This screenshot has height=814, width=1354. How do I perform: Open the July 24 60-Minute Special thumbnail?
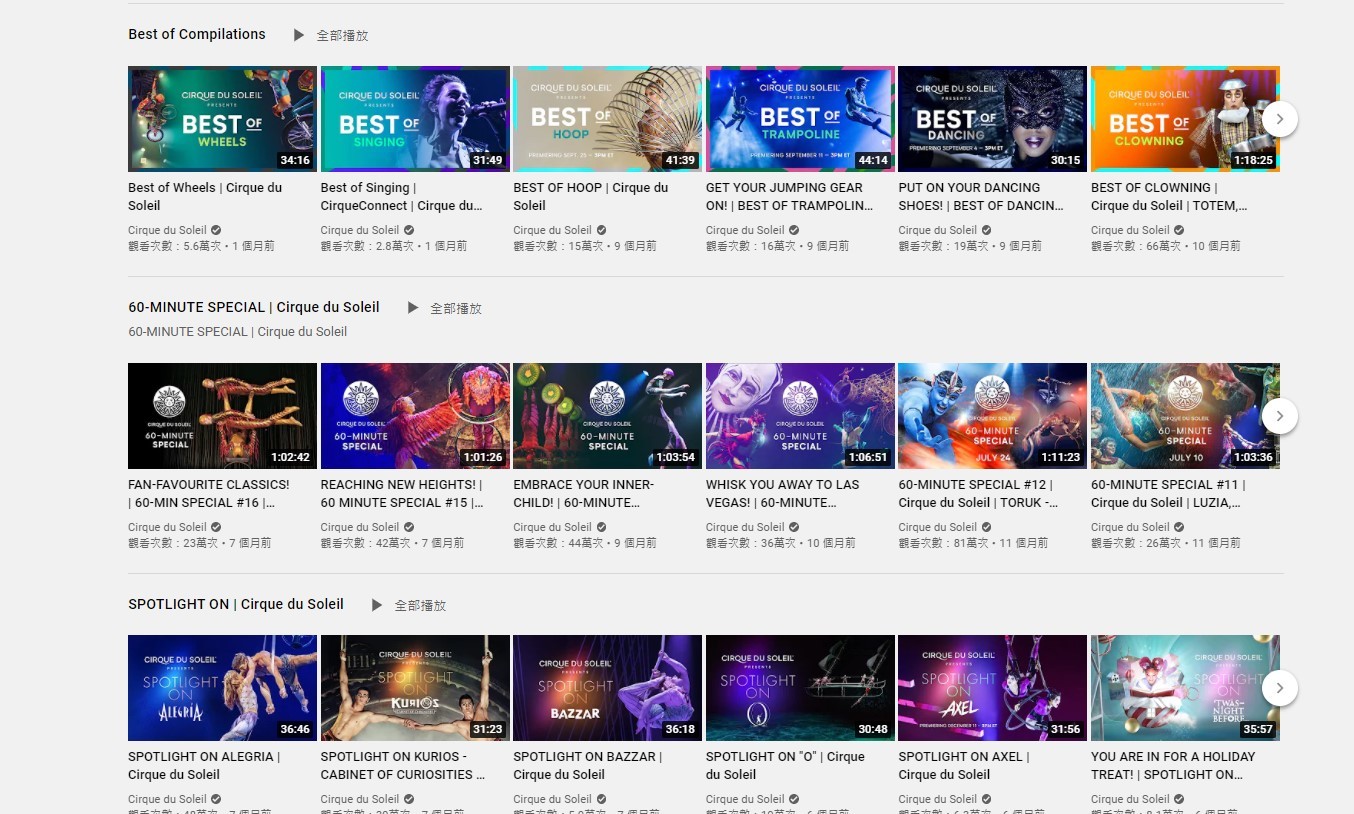992,416
